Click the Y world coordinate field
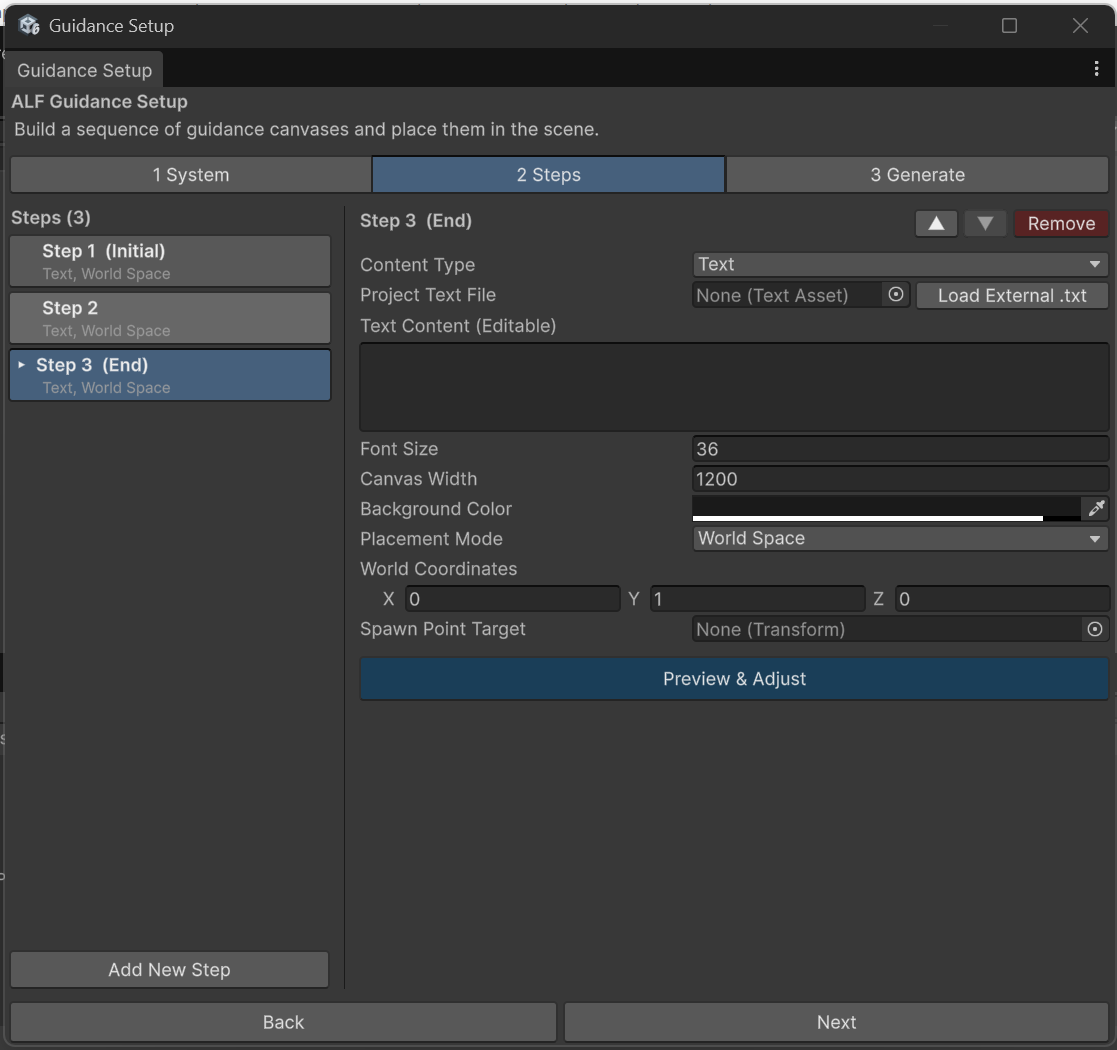 (x=758, y=598)
